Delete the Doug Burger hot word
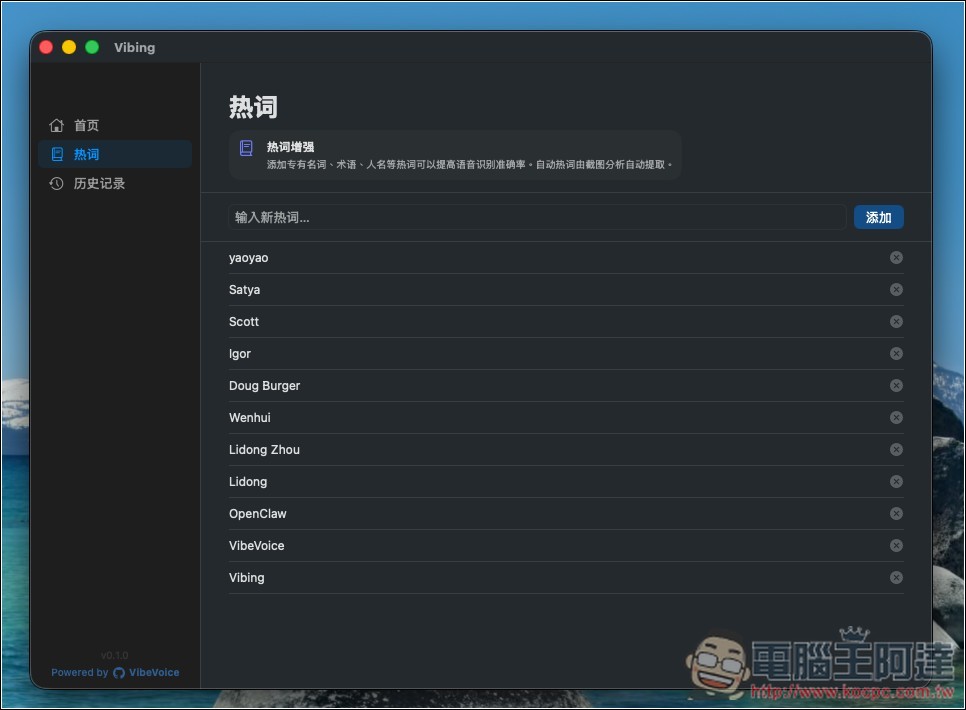The image size is (966, 710). (896, 385)
